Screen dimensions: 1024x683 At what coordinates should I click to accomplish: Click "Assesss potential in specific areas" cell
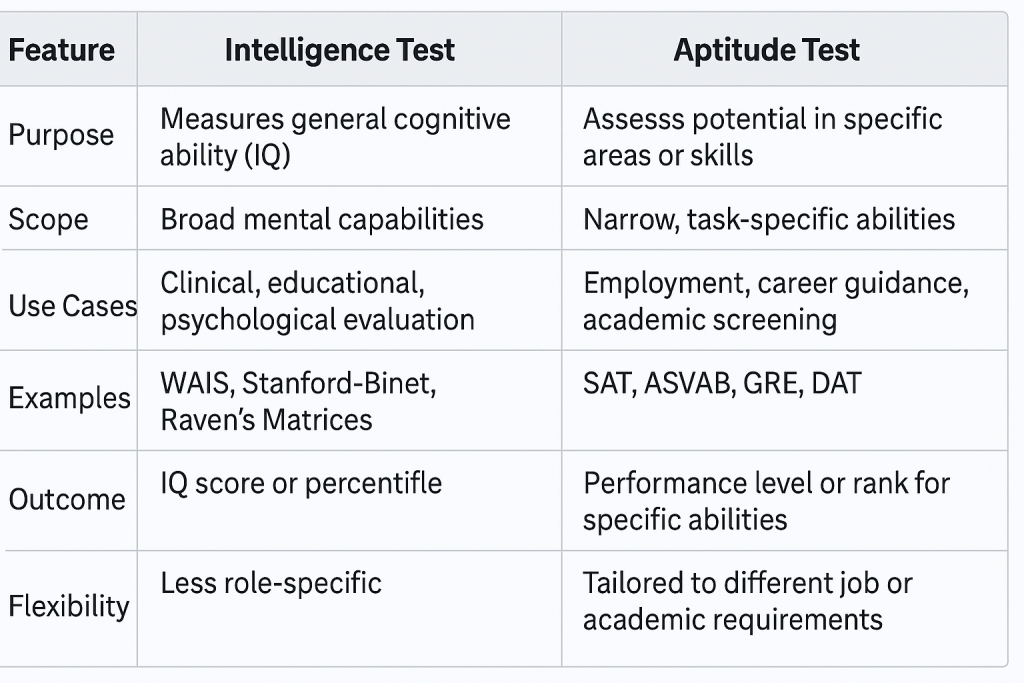(x=762, y=137)
